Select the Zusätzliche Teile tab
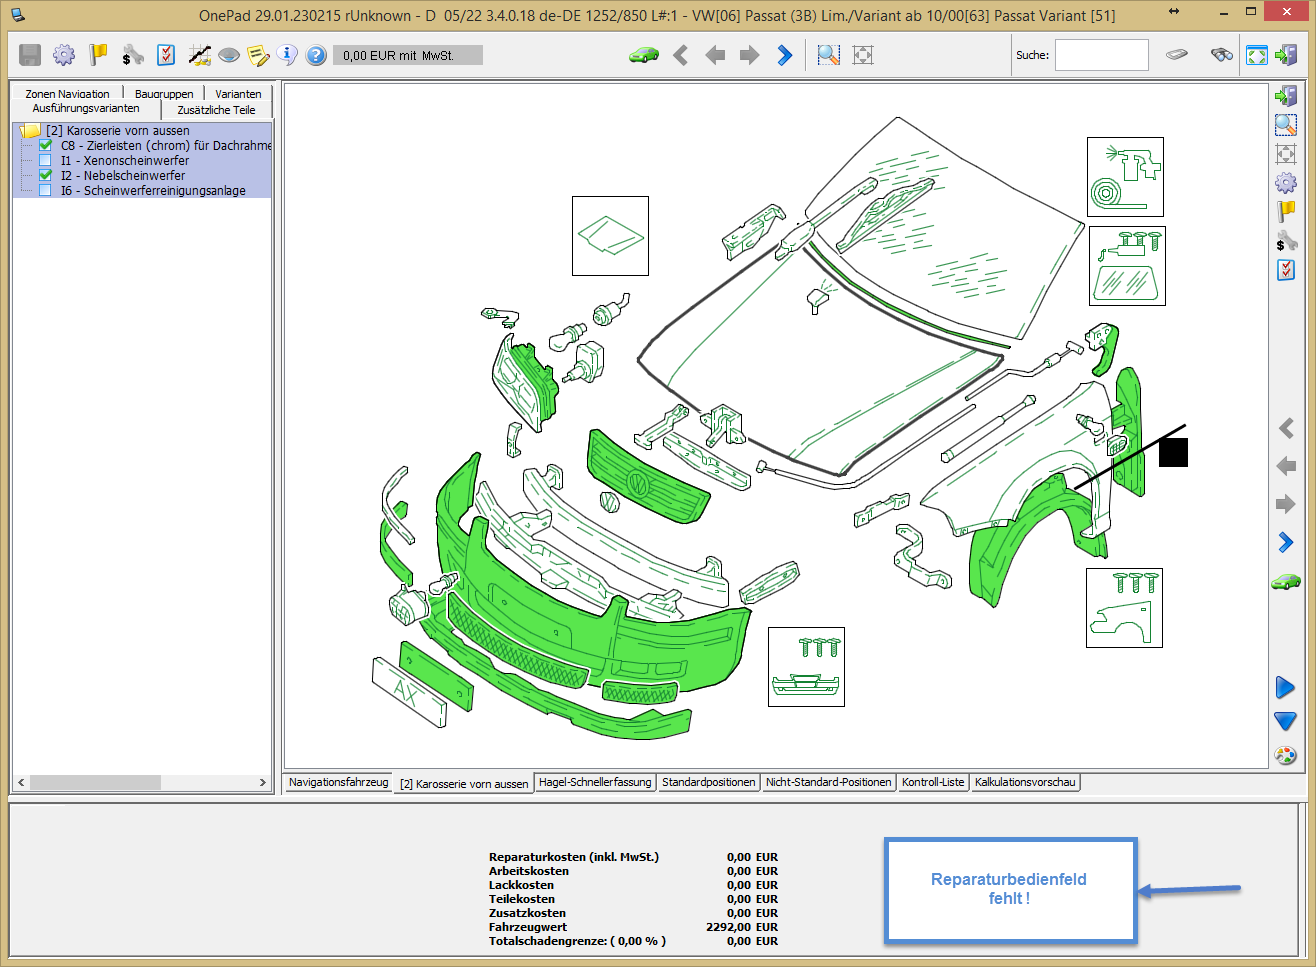This screenshot has height=967, width=1316. [216, 110]
